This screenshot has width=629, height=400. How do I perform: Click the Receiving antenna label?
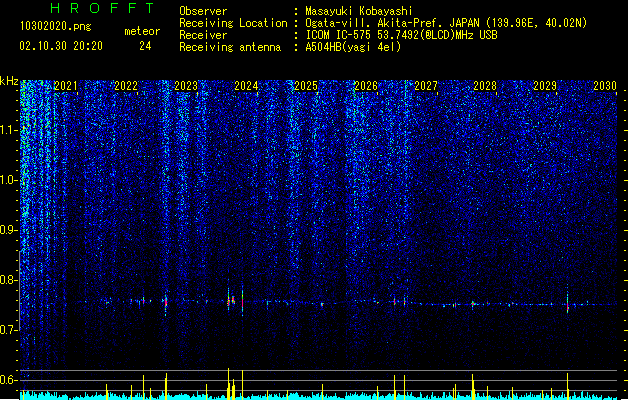click(230, 47)
